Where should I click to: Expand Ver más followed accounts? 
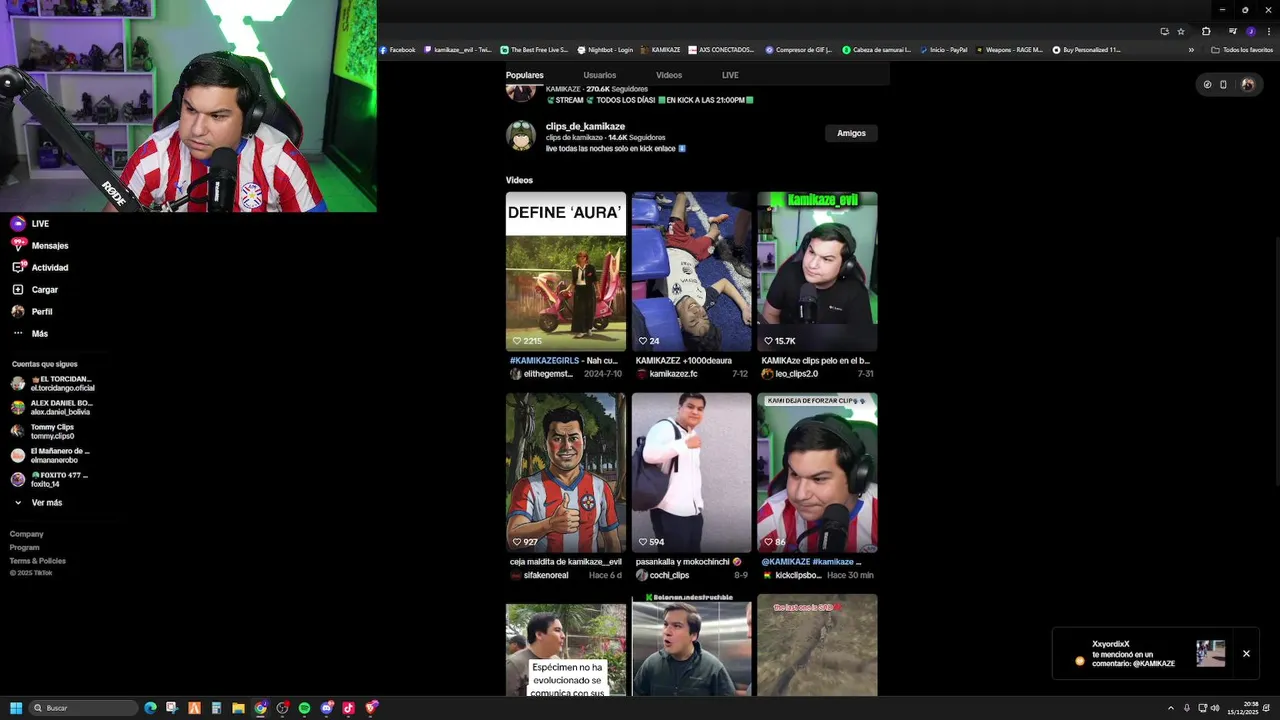pyautogui.click(x=37, y=503)
